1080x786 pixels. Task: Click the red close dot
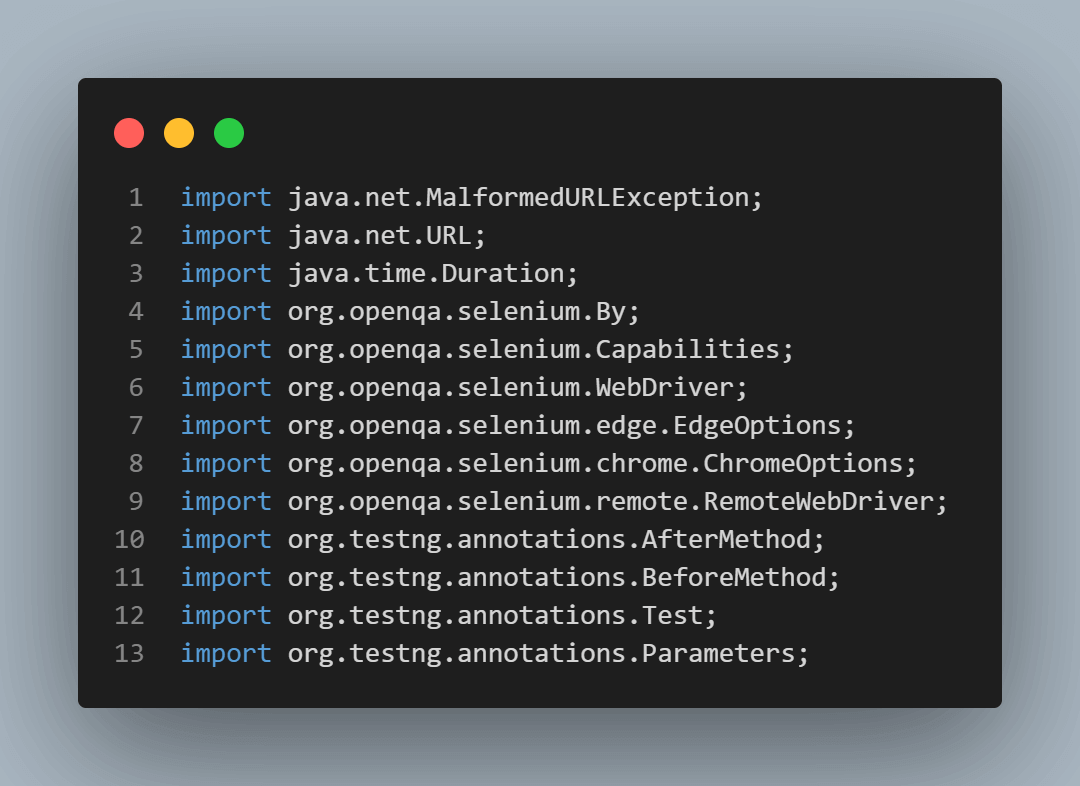tap(129, 133)
